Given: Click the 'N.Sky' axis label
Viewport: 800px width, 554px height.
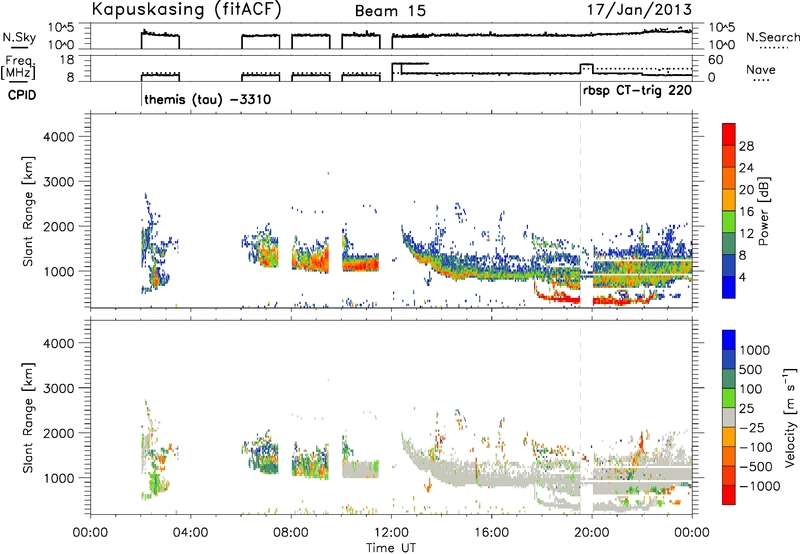Looking at the screenshot, I should tap(19, 37).
